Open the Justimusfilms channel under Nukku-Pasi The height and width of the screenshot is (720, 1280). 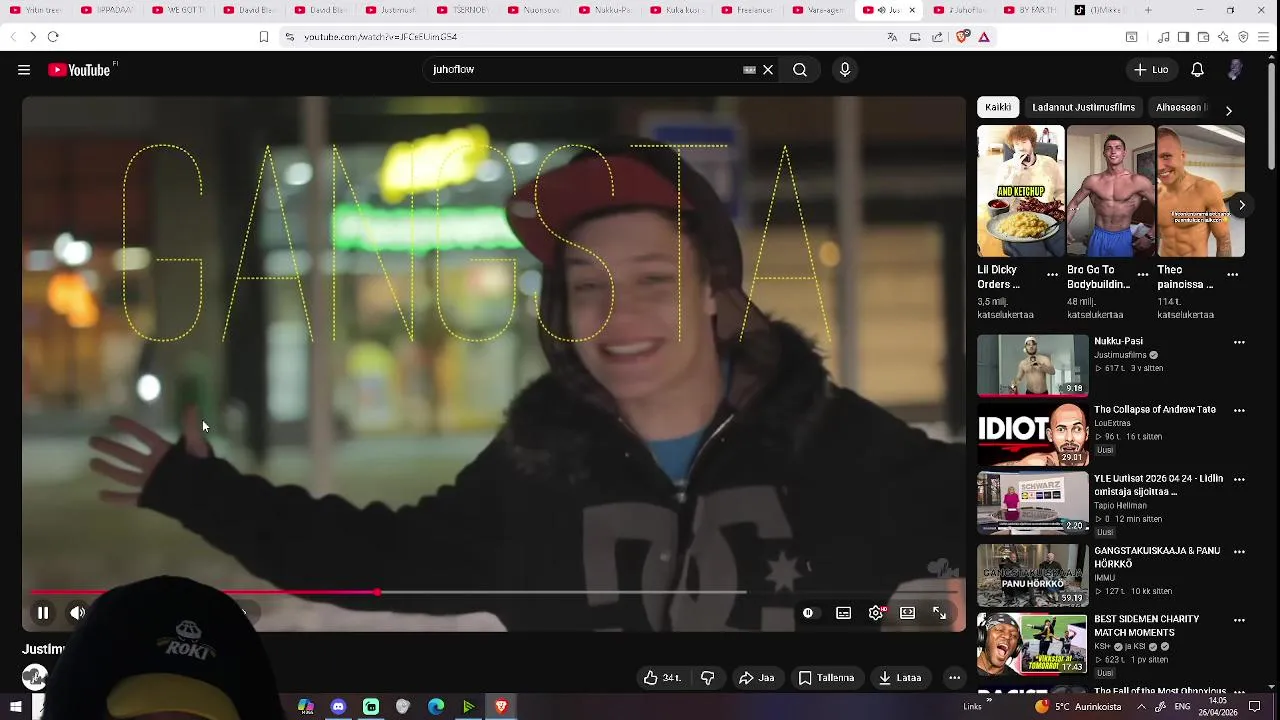1121,355
